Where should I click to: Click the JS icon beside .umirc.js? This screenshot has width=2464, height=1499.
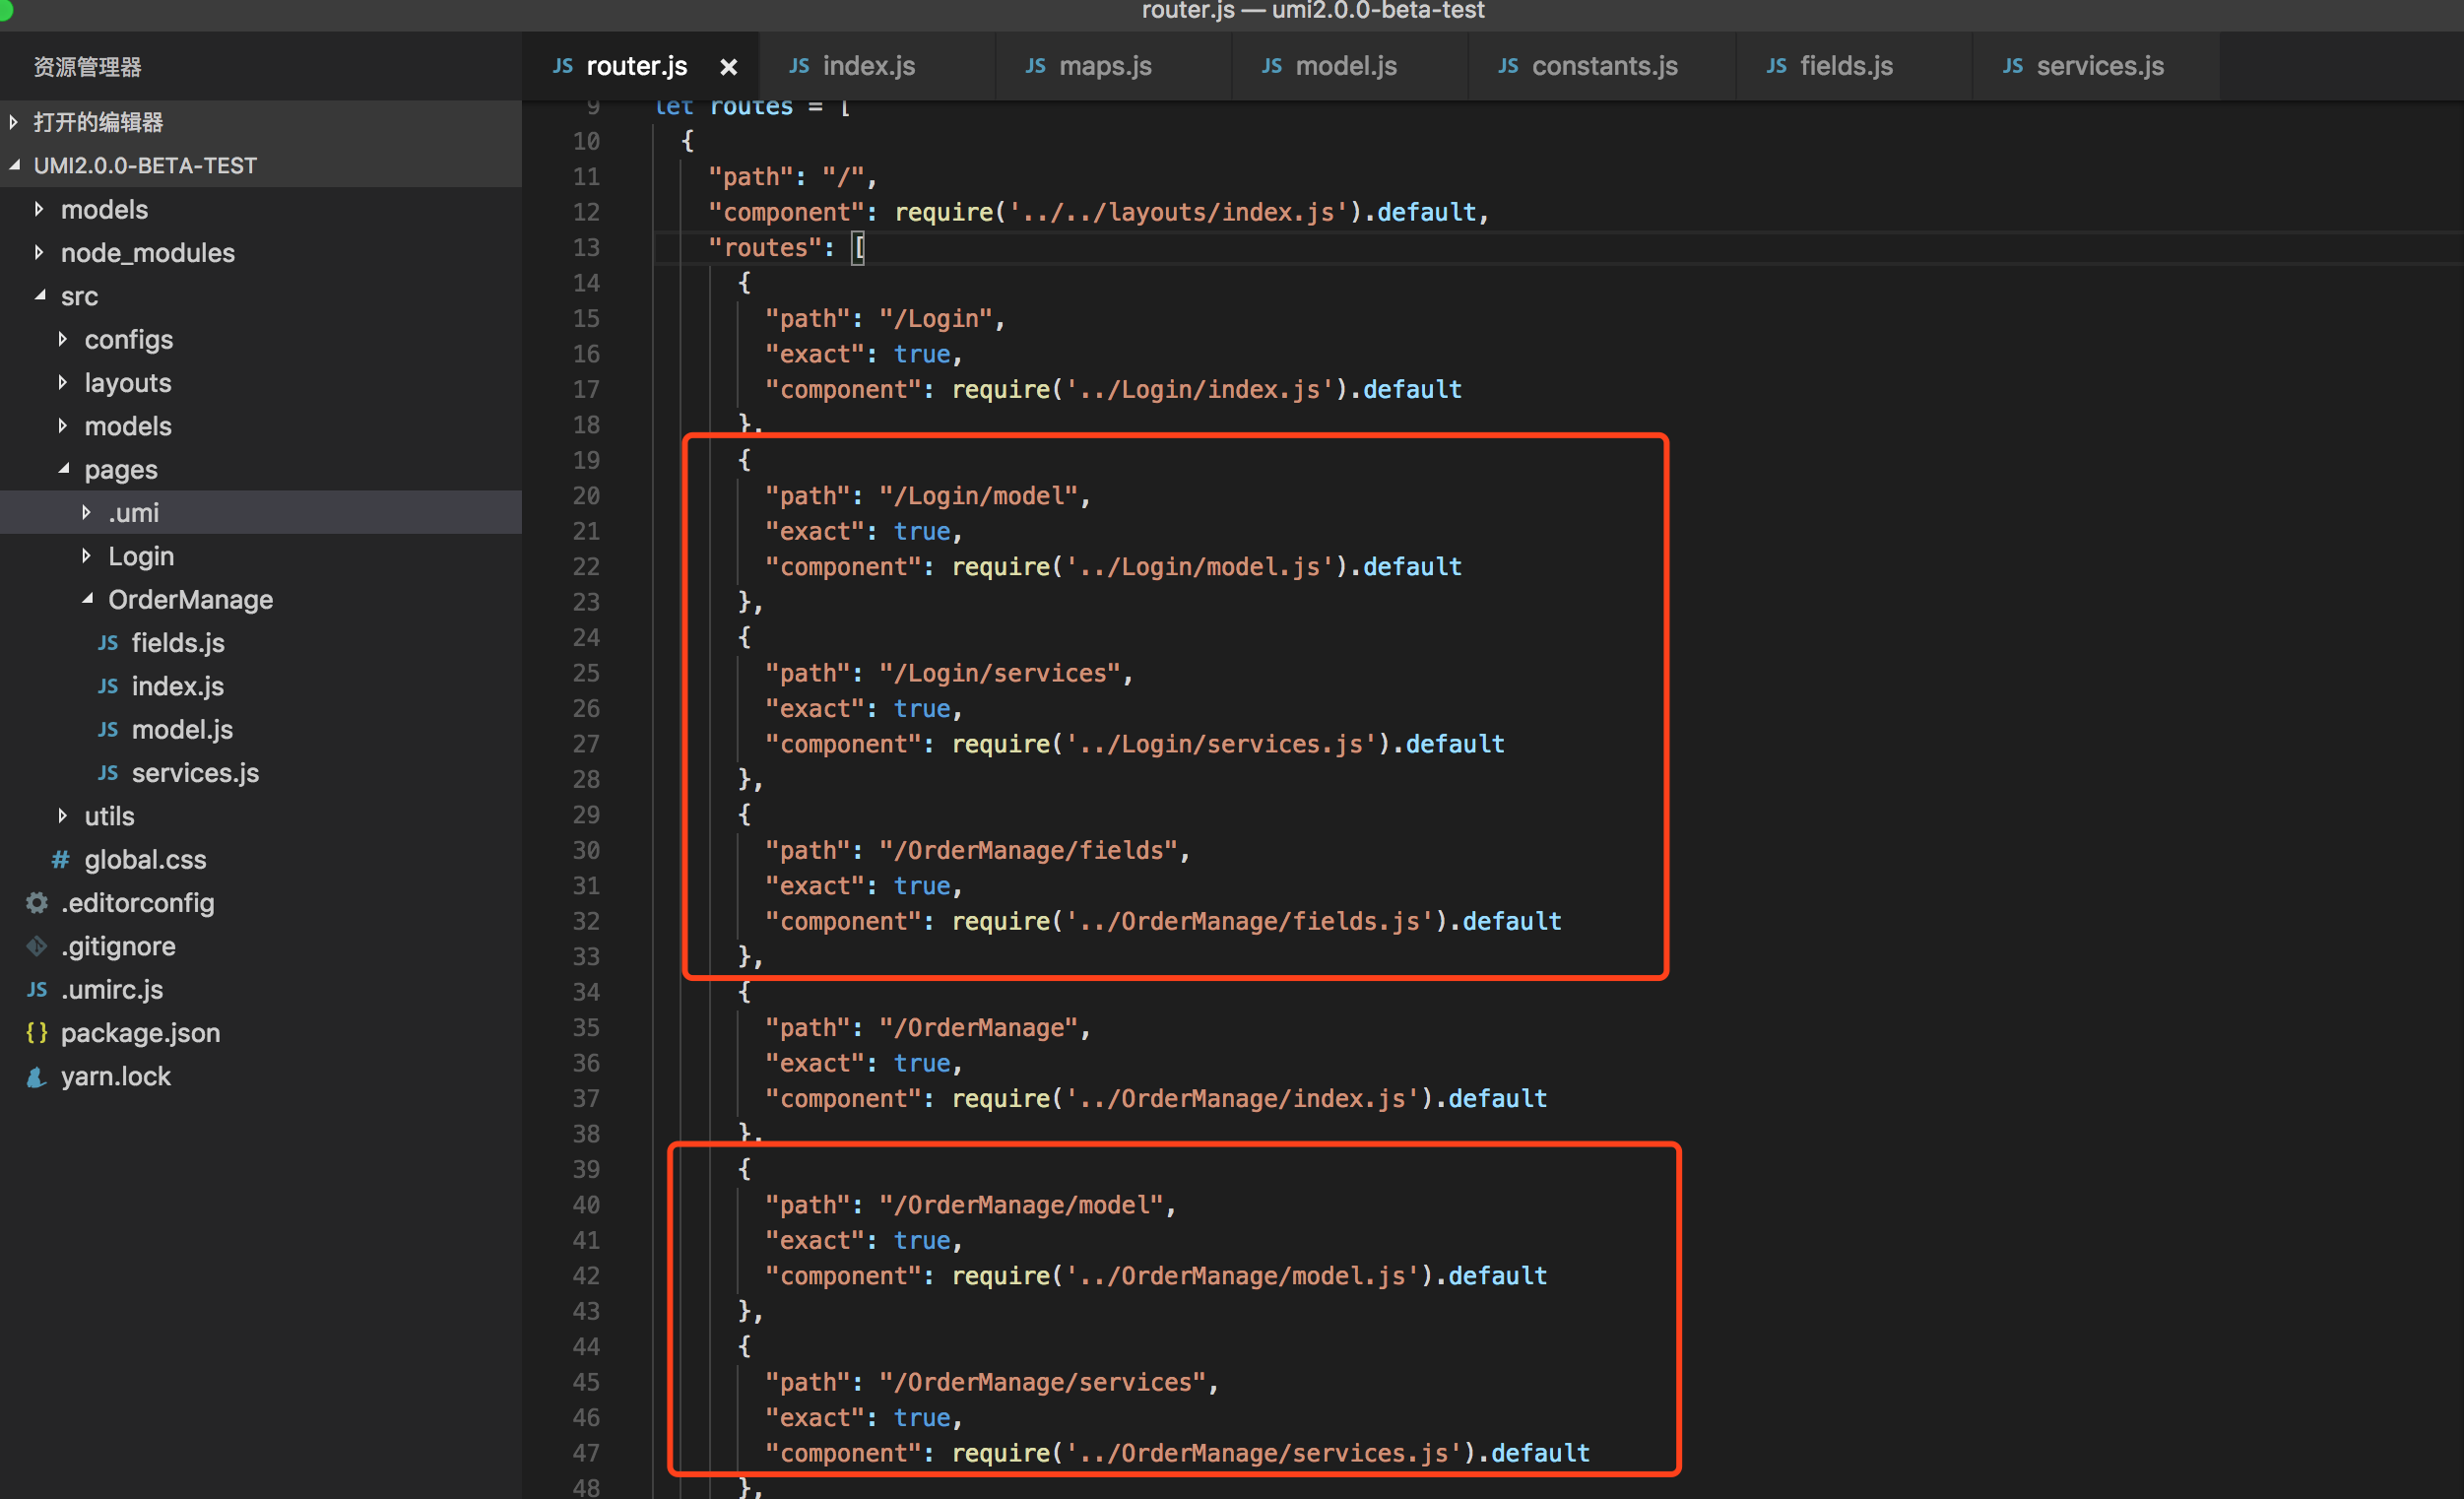pyautogui.click(x=36, y=990)
